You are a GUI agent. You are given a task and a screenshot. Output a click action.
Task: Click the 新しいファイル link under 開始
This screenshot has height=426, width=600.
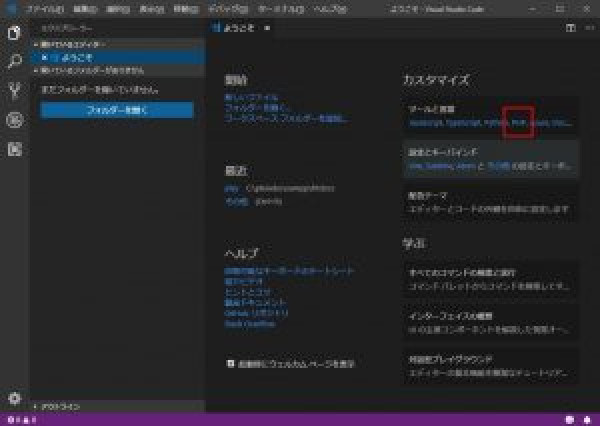(x=251, y=98)
